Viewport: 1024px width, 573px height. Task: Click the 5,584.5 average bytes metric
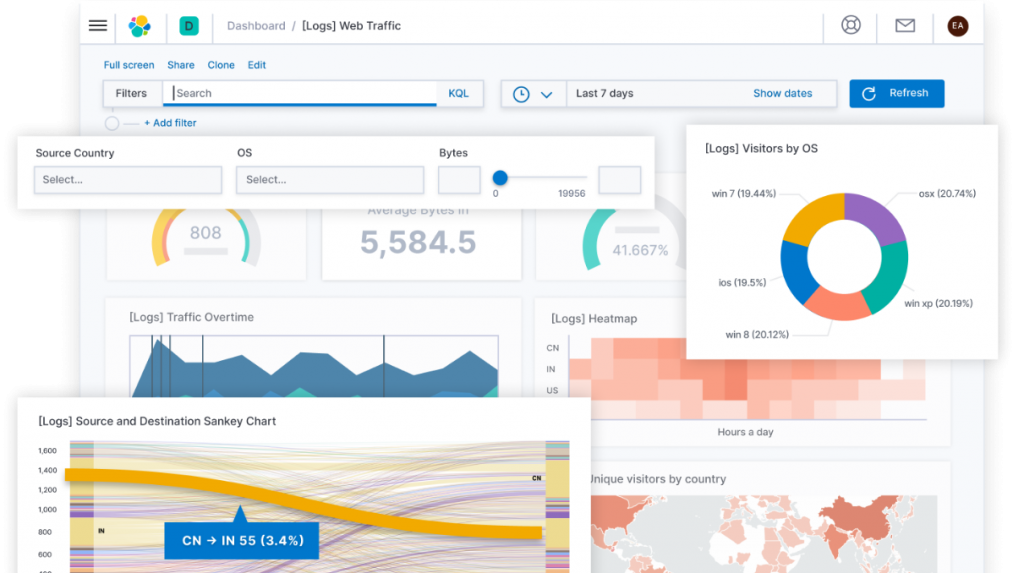coord(418,242)
